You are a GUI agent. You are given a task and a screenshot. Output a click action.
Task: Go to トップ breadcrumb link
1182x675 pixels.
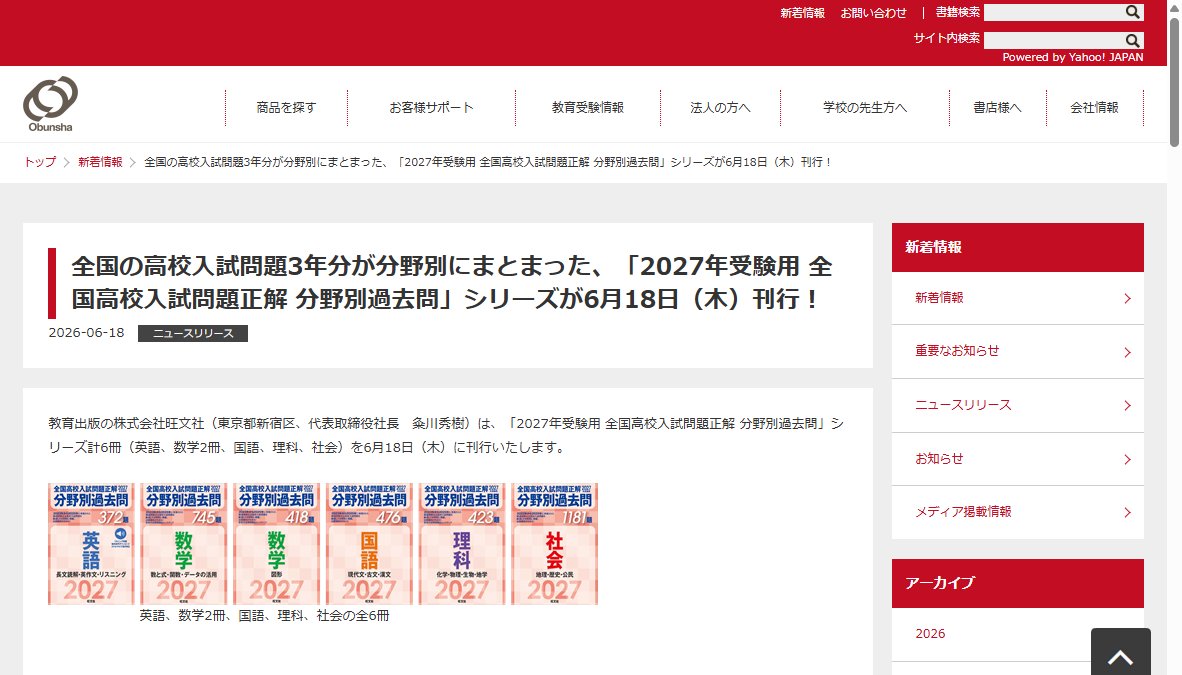click(x=40, y=162)
